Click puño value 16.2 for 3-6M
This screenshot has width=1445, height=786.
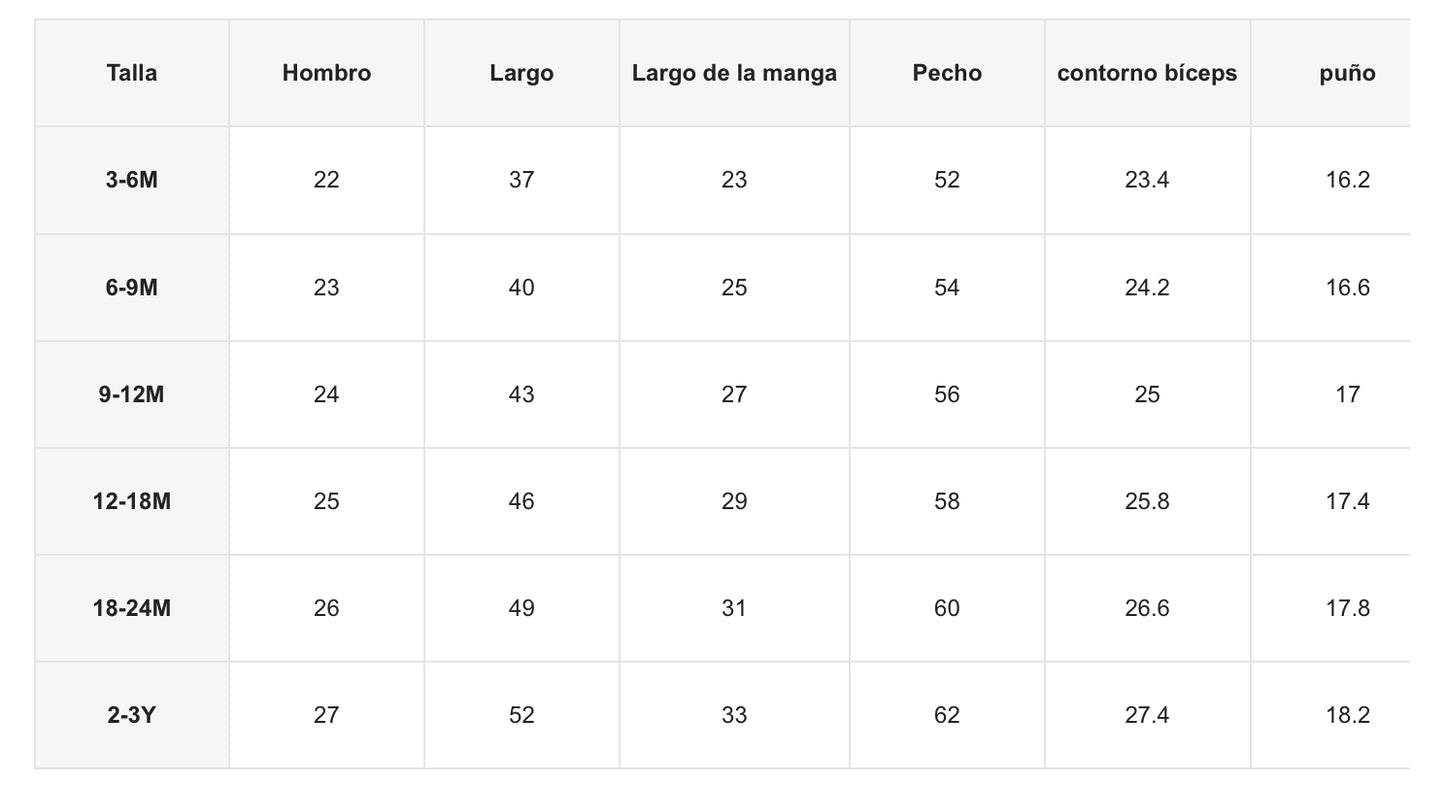(x=1347, y=180)
